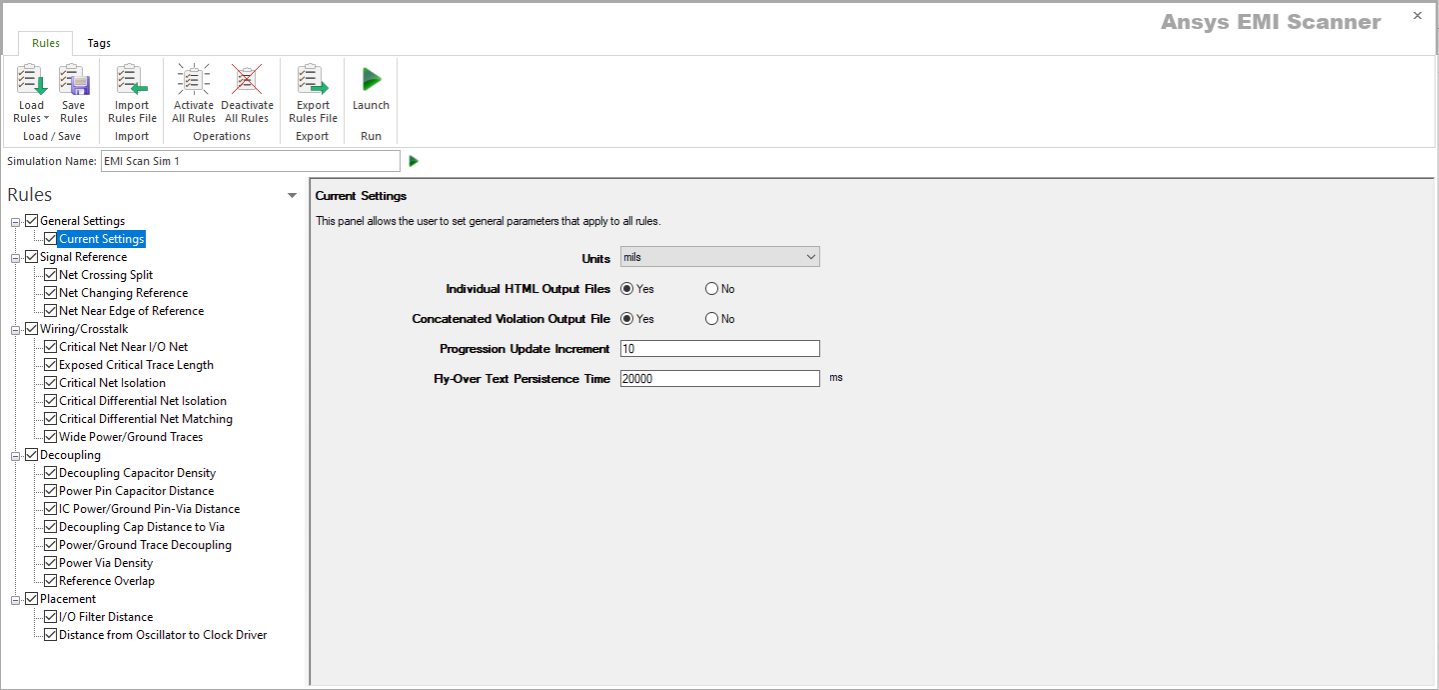
Task: Disable the Power Via Density rule checkbox
Action: tap(50, 562)
